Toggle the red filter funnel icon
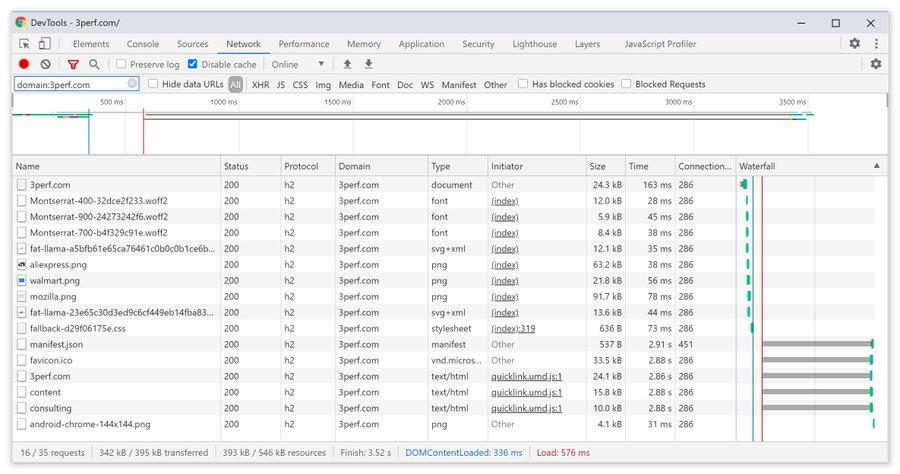 pos(73,64)
